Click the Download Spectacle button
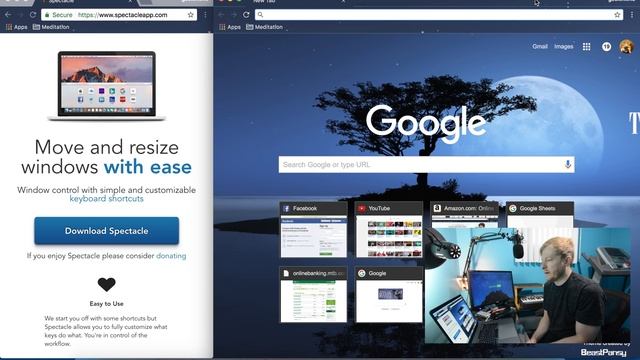 pos(107,231)
